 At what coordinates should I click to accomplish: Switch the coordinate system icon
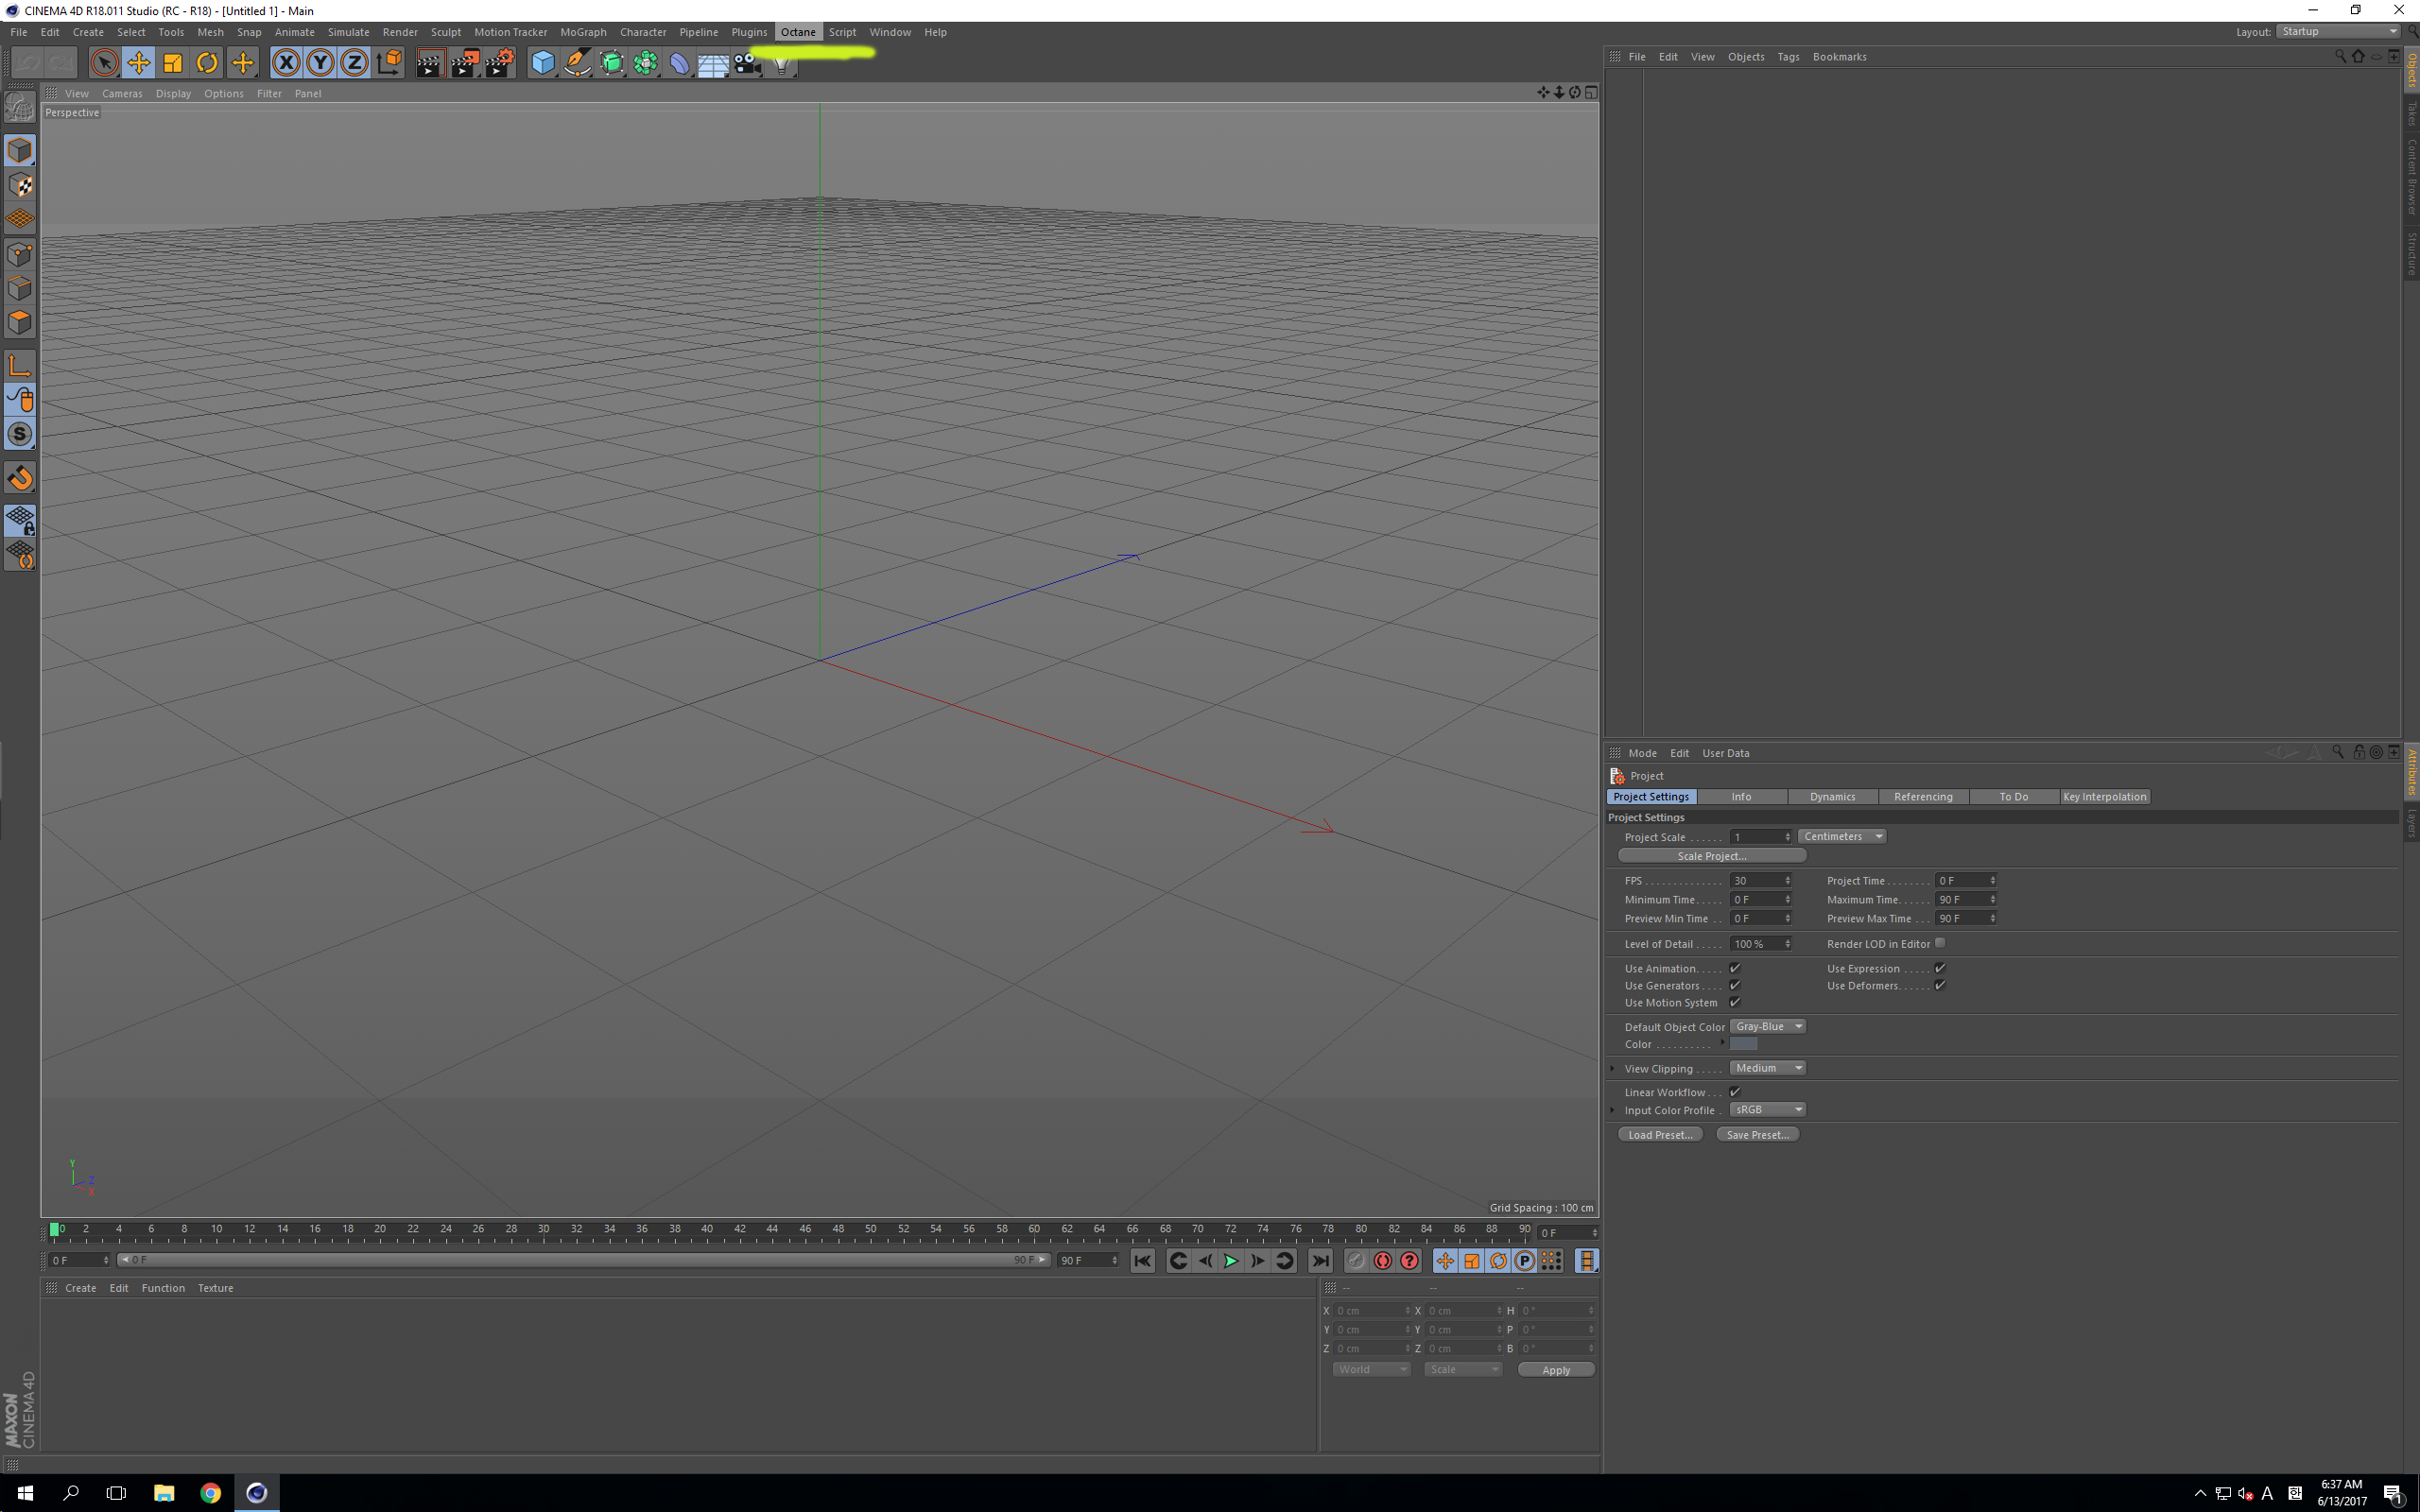pyautogui.click(x=389, y=63)
